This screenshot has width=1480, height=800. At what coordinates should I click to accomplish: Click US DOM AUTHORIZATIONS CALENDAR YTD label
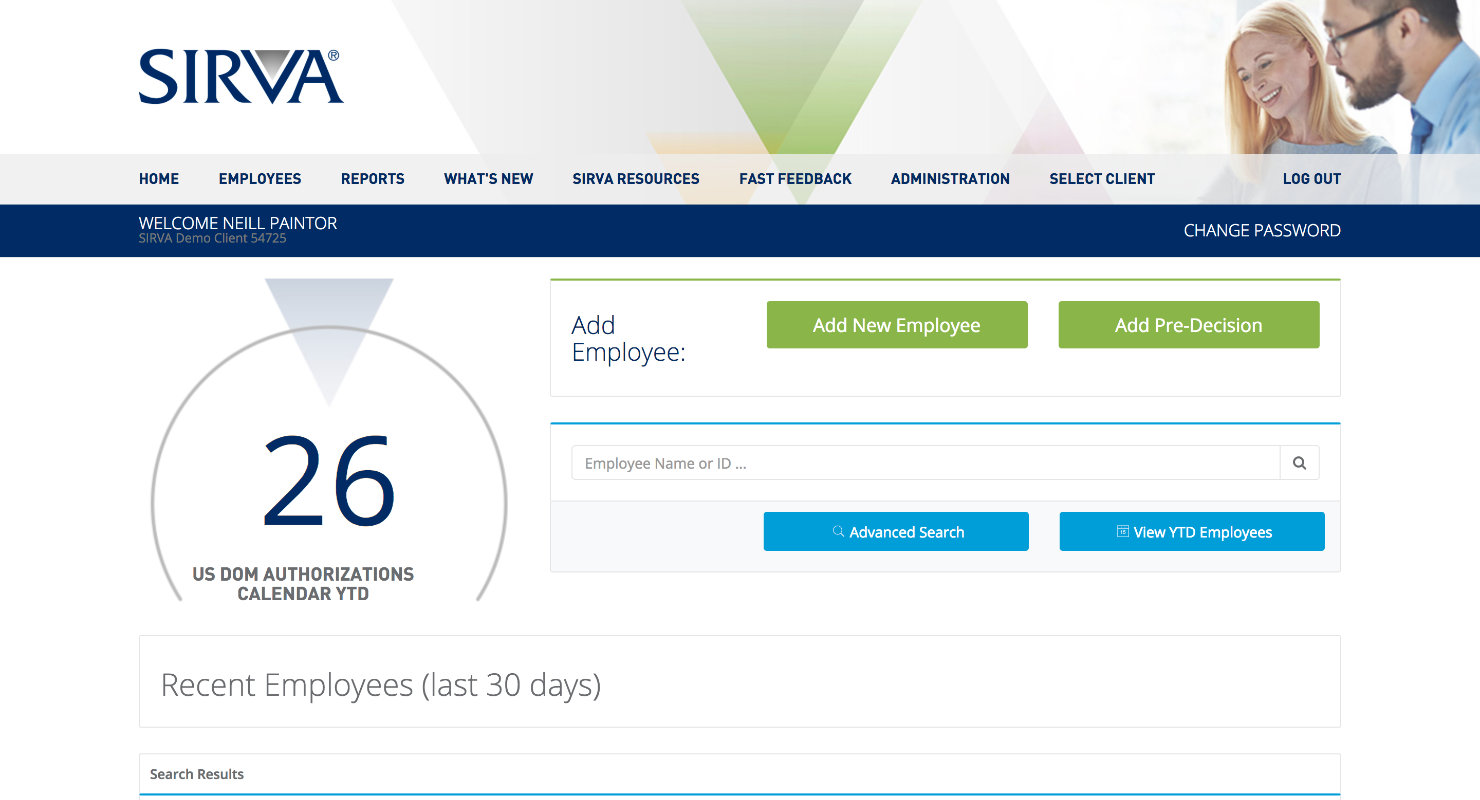[x=303, y=584]
